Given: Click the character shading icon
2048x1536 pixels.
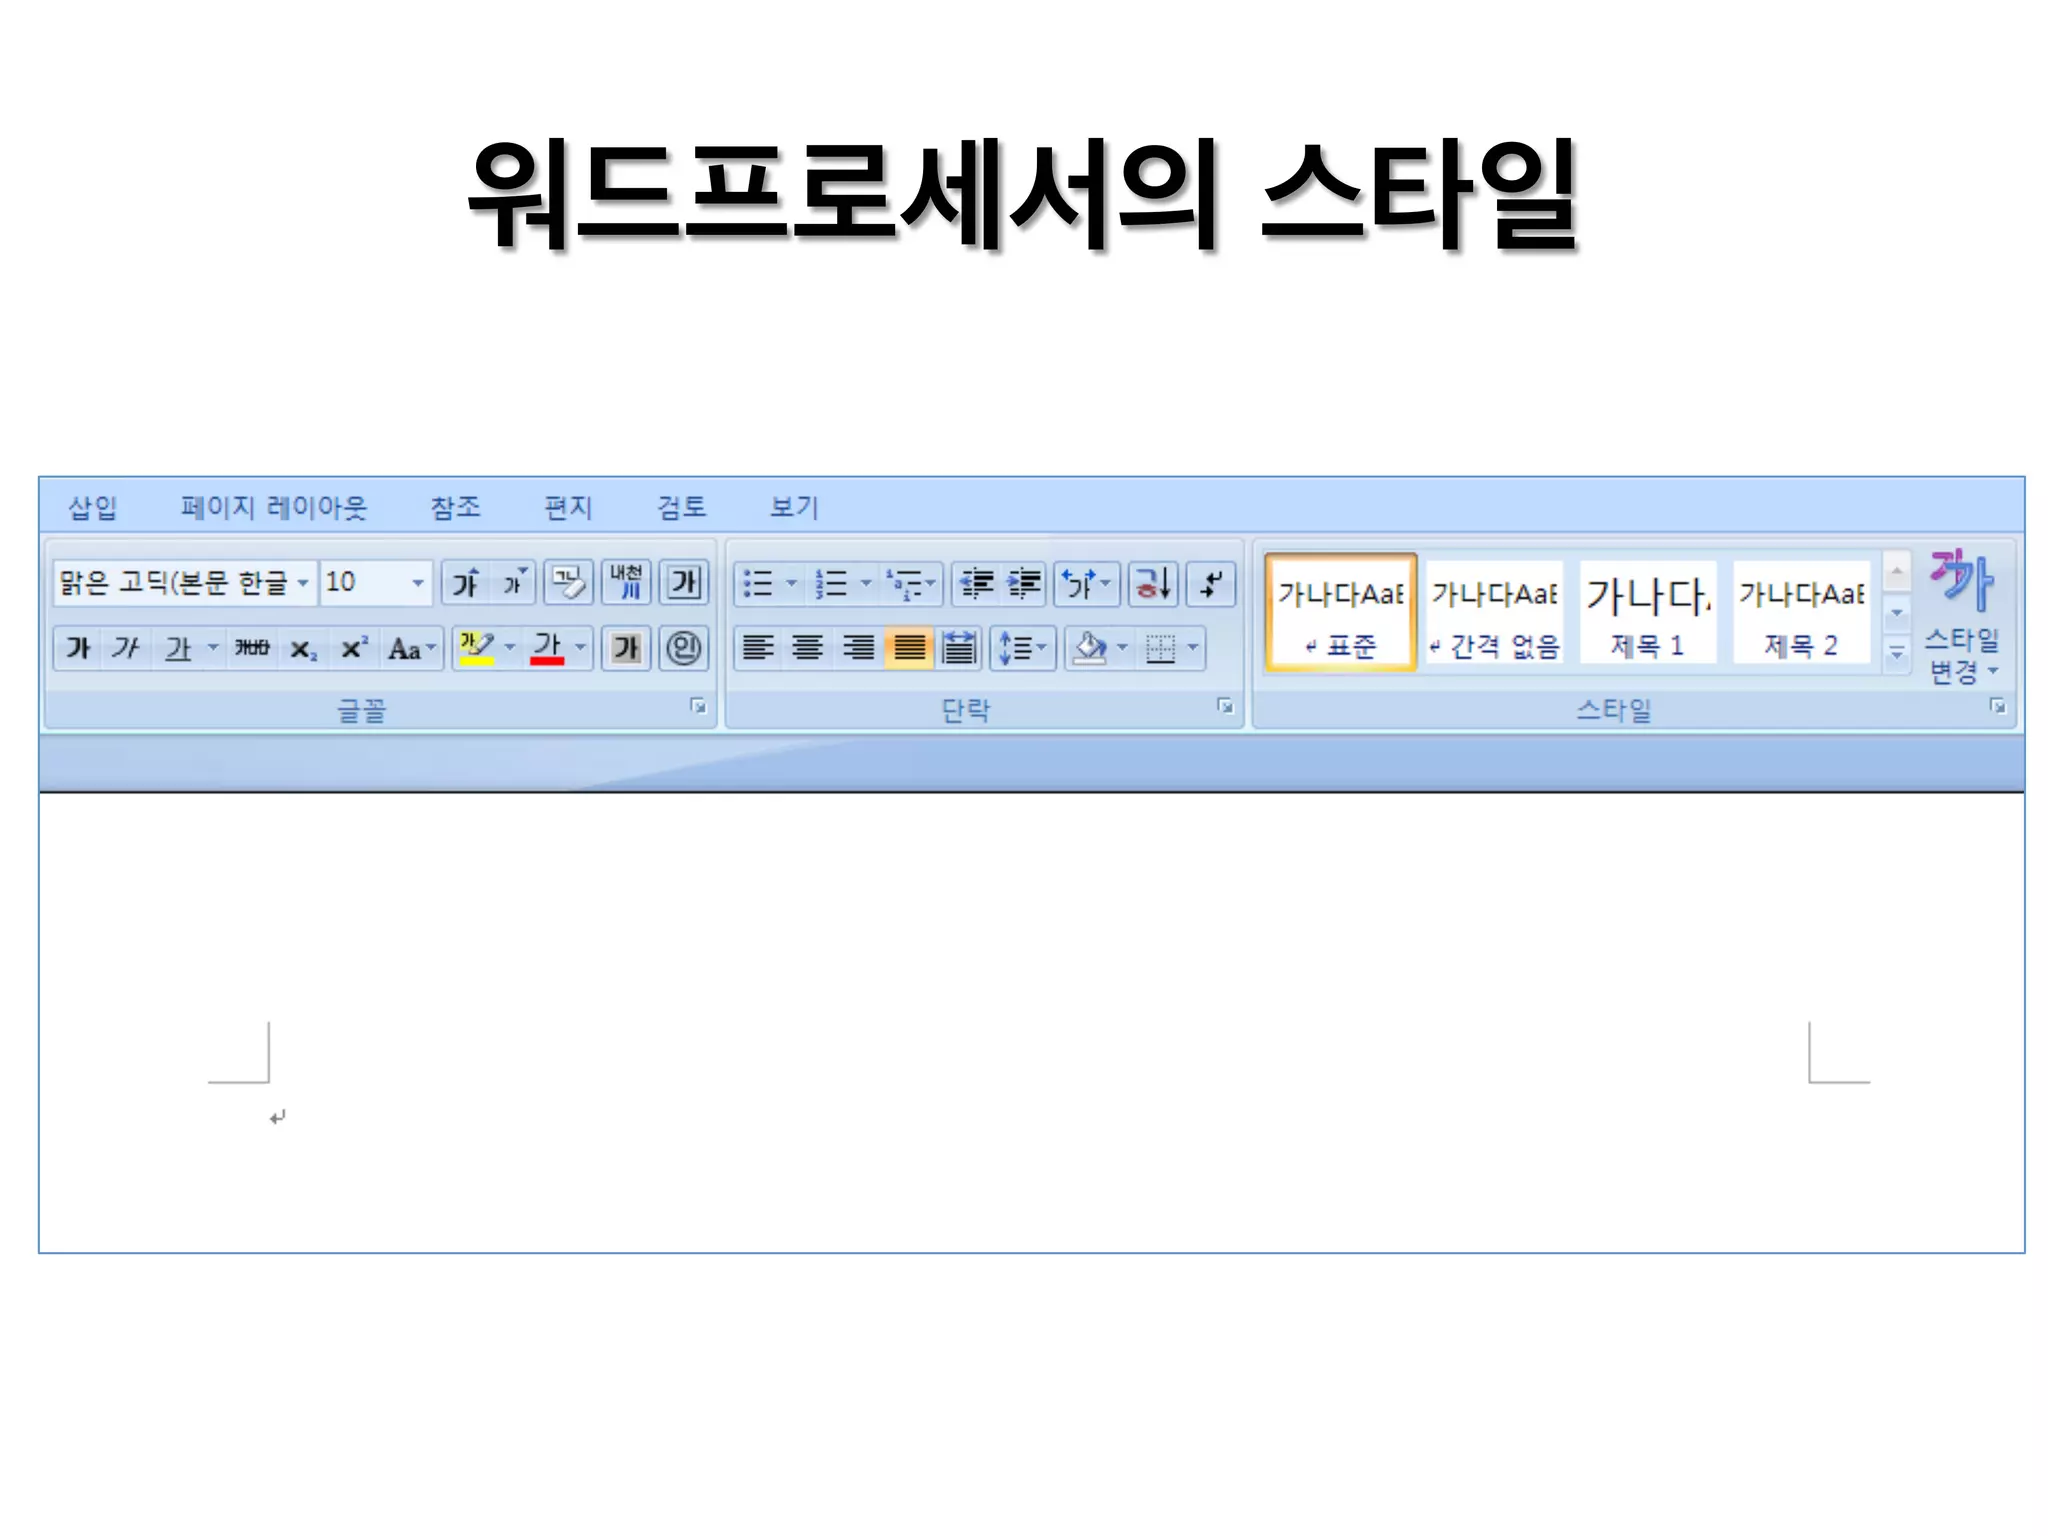Looking at the screenshot, I should (x=626, y=648).
